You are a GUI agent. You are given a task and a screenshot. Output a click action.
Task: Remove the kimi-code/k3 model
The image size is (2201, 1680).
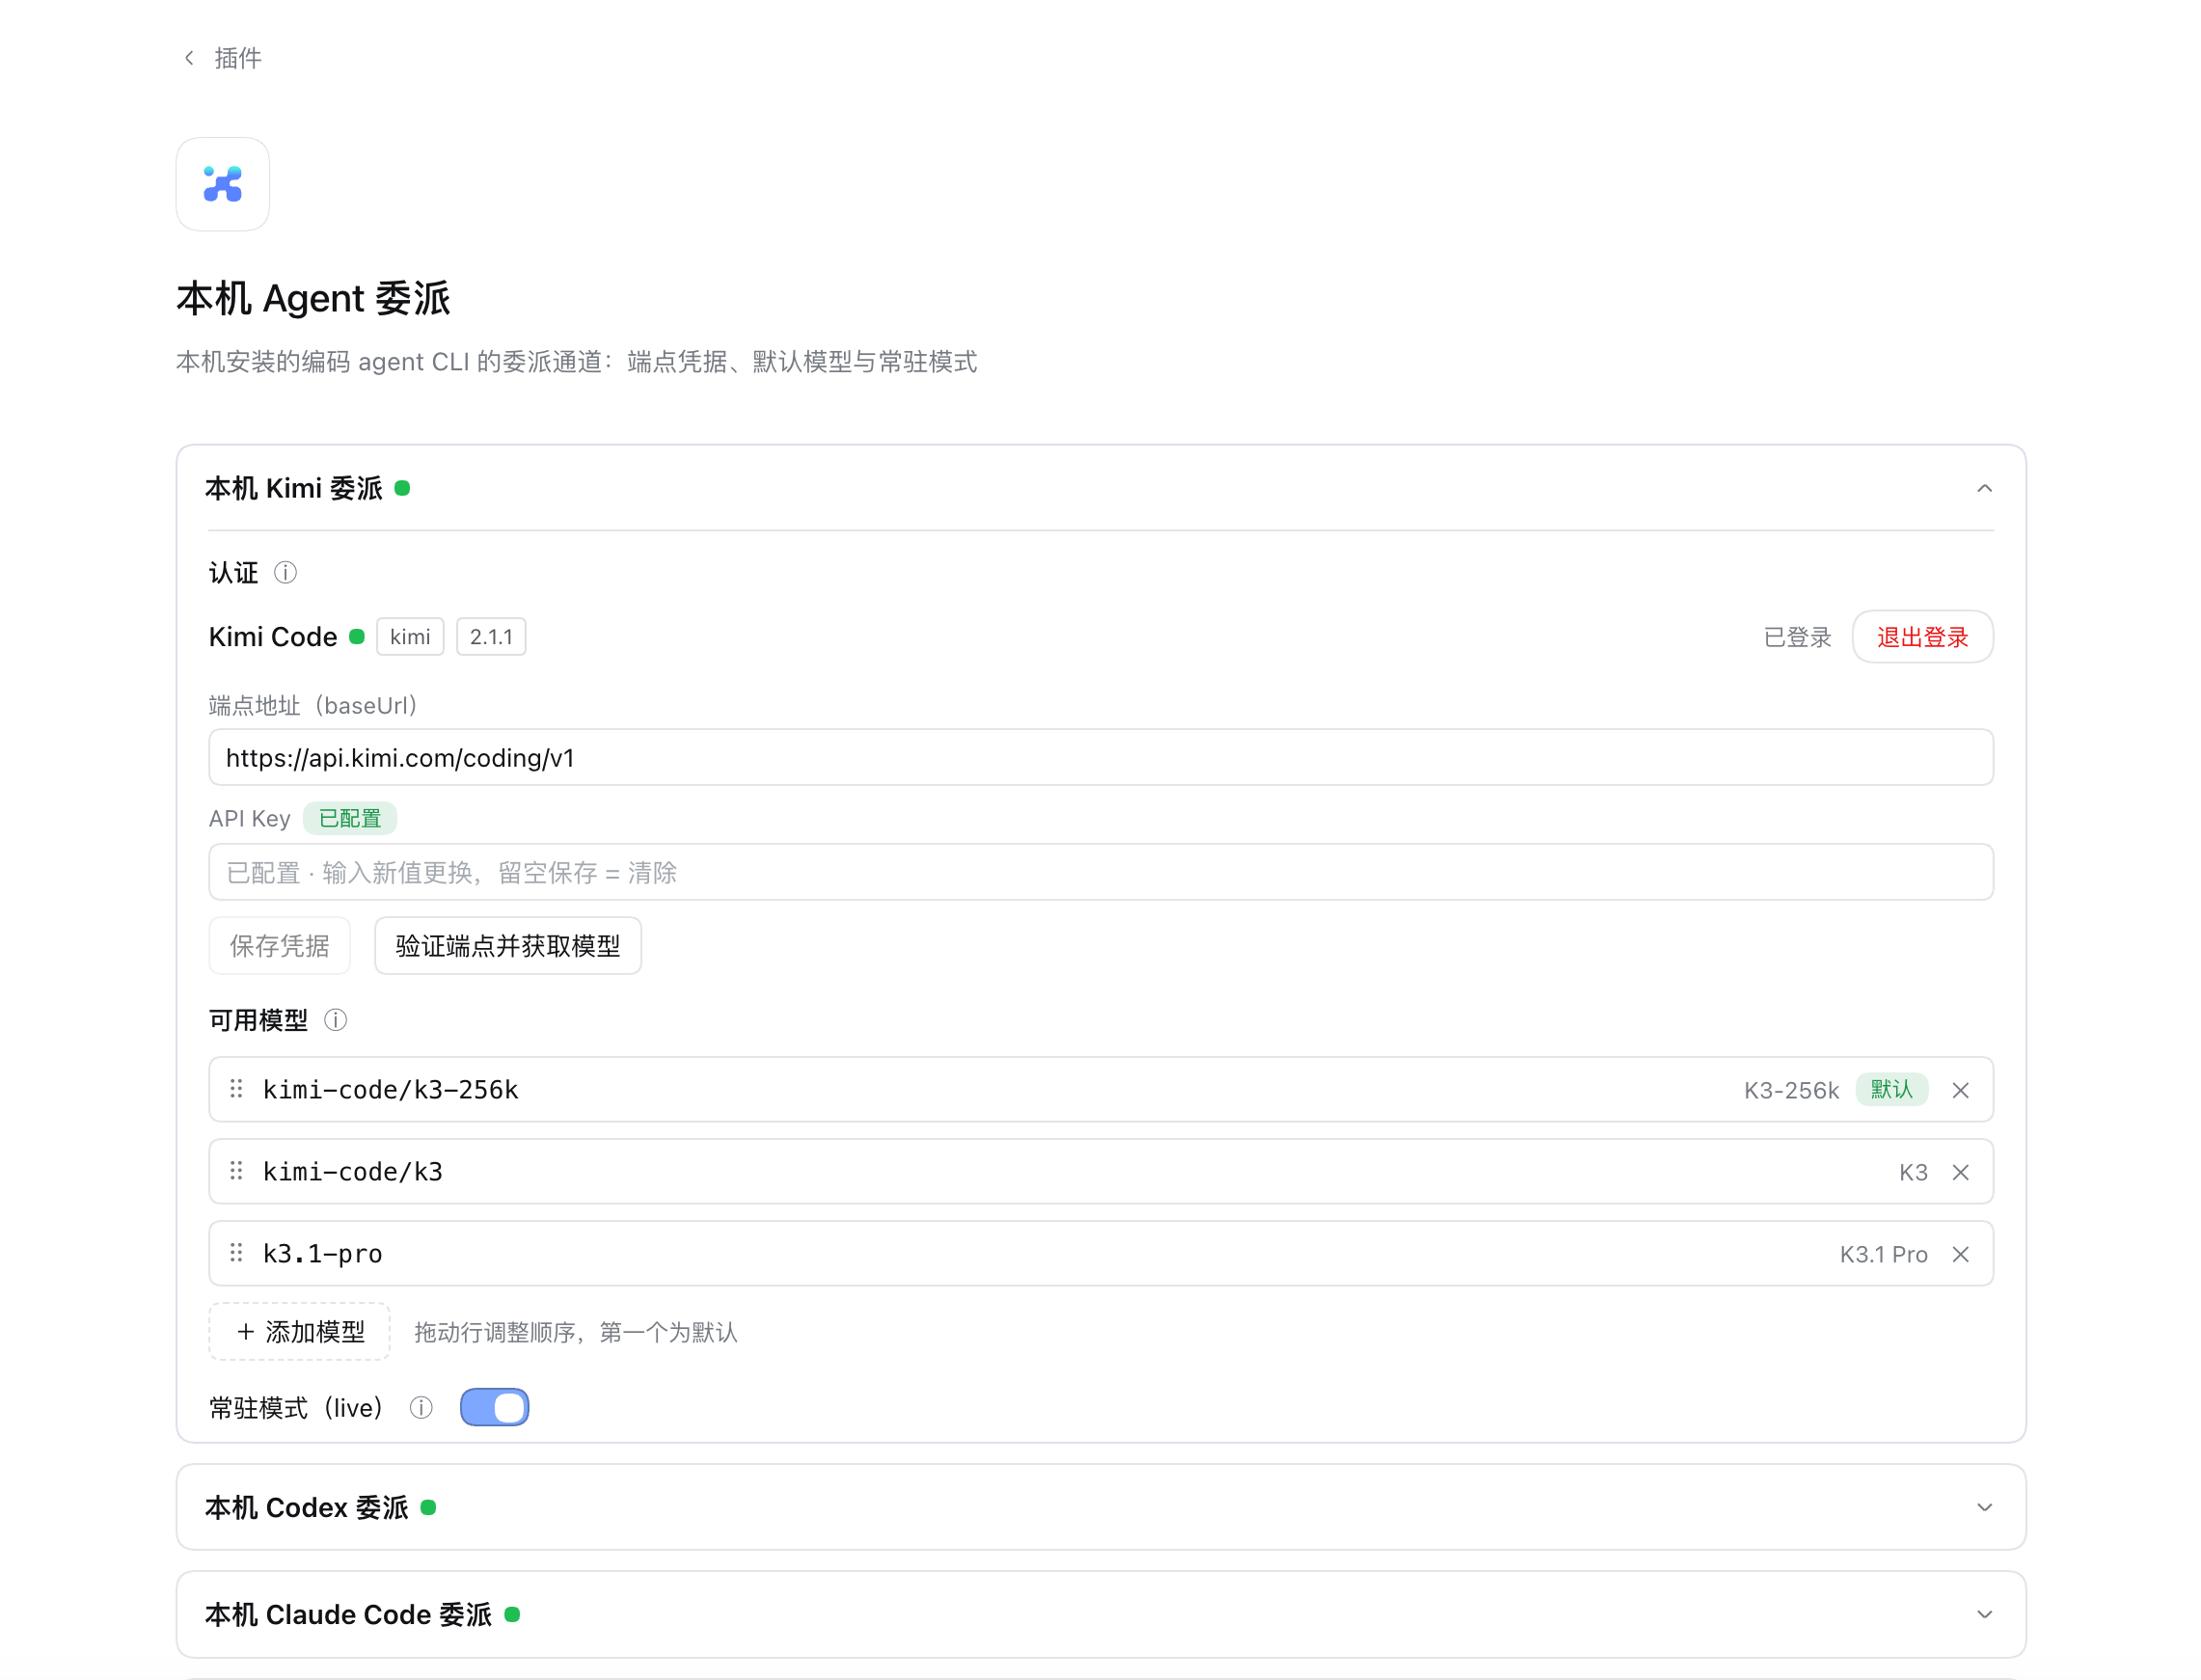(1960, 1172)
